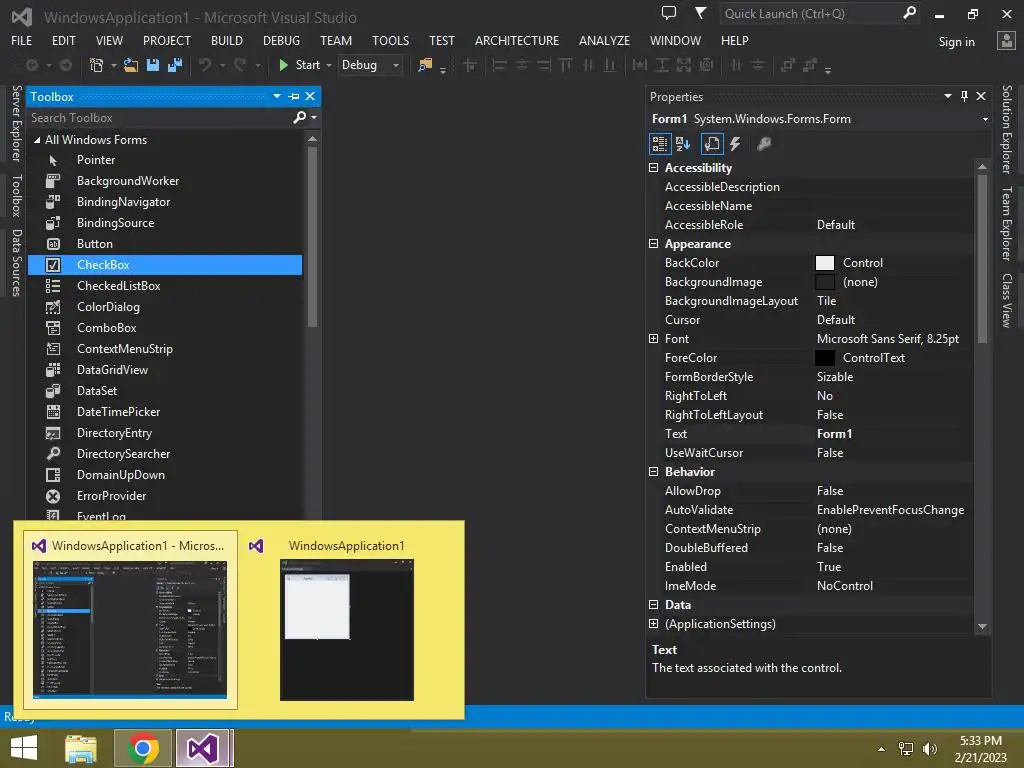Select the ComboBox control in Toolbox

click(x=165, y=328)
